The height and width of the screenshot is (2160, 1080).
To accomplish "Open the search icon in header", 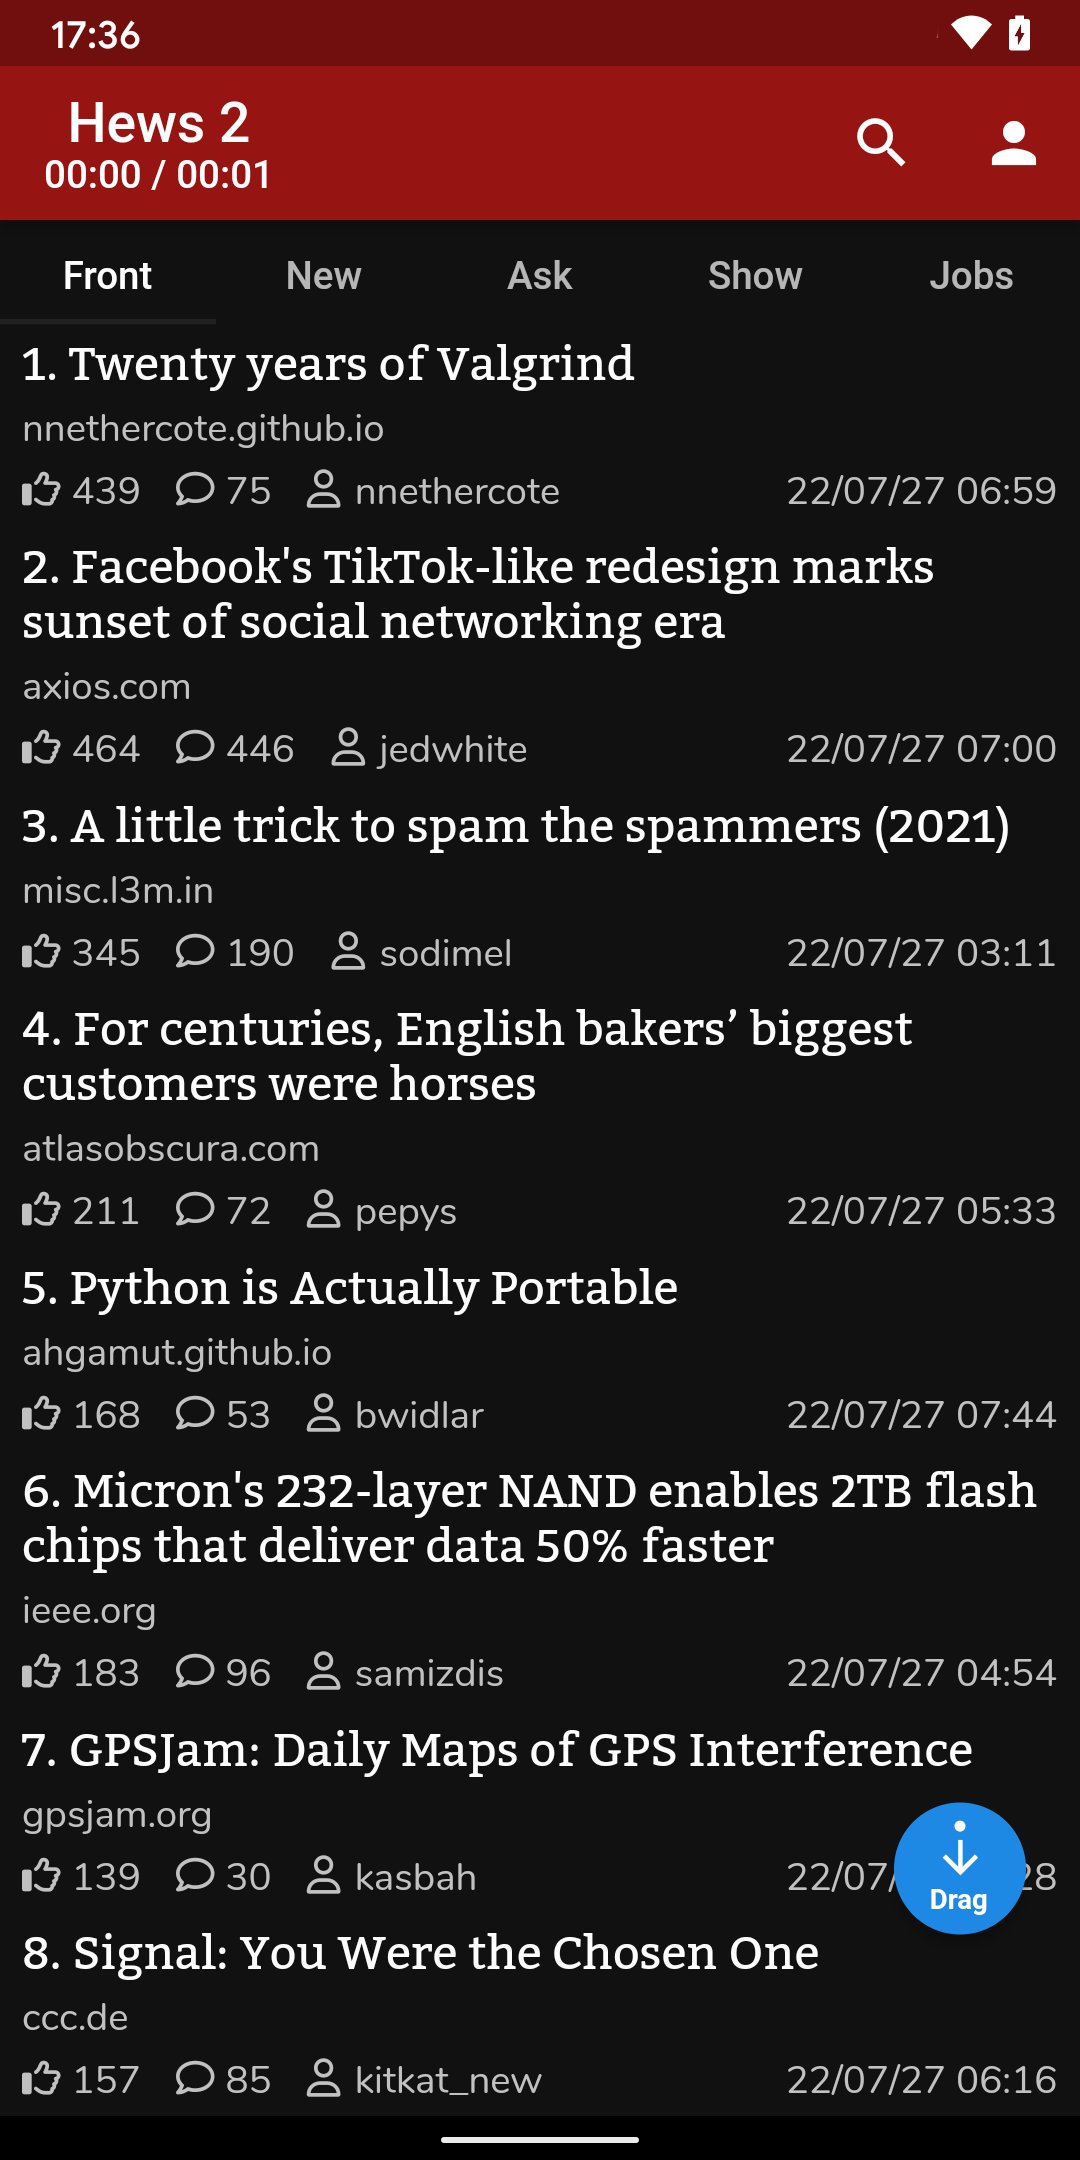I will pos(880,143).
